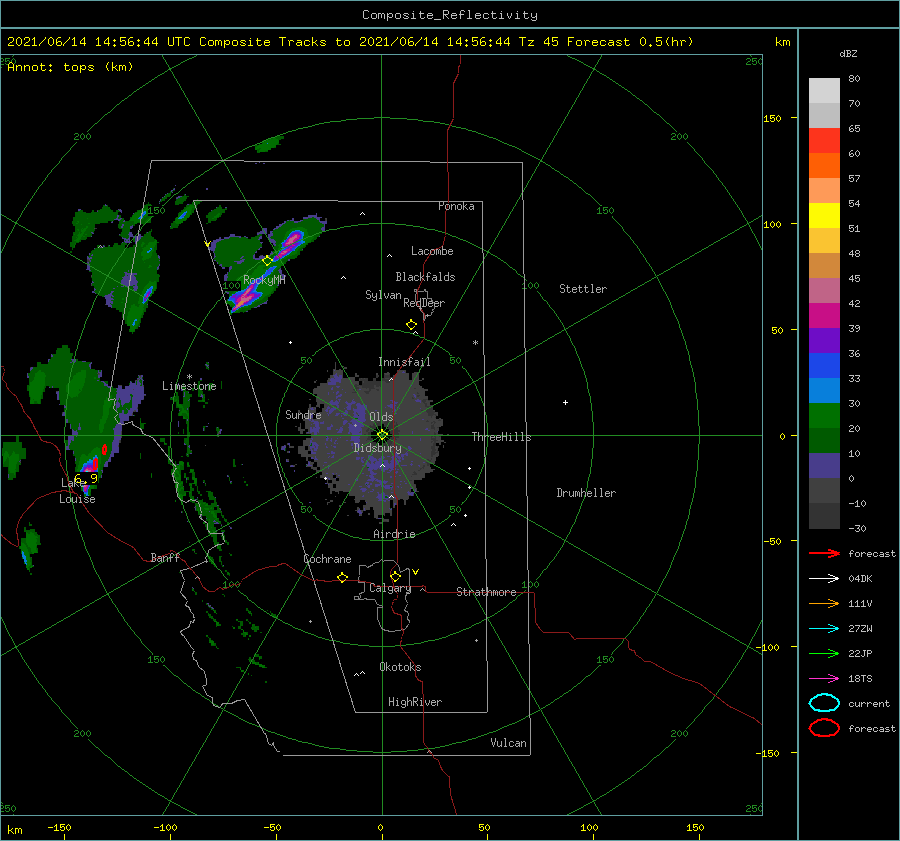
Task: Click the Airdrie label
Action: pyautogui.click(x=394, y=534)
